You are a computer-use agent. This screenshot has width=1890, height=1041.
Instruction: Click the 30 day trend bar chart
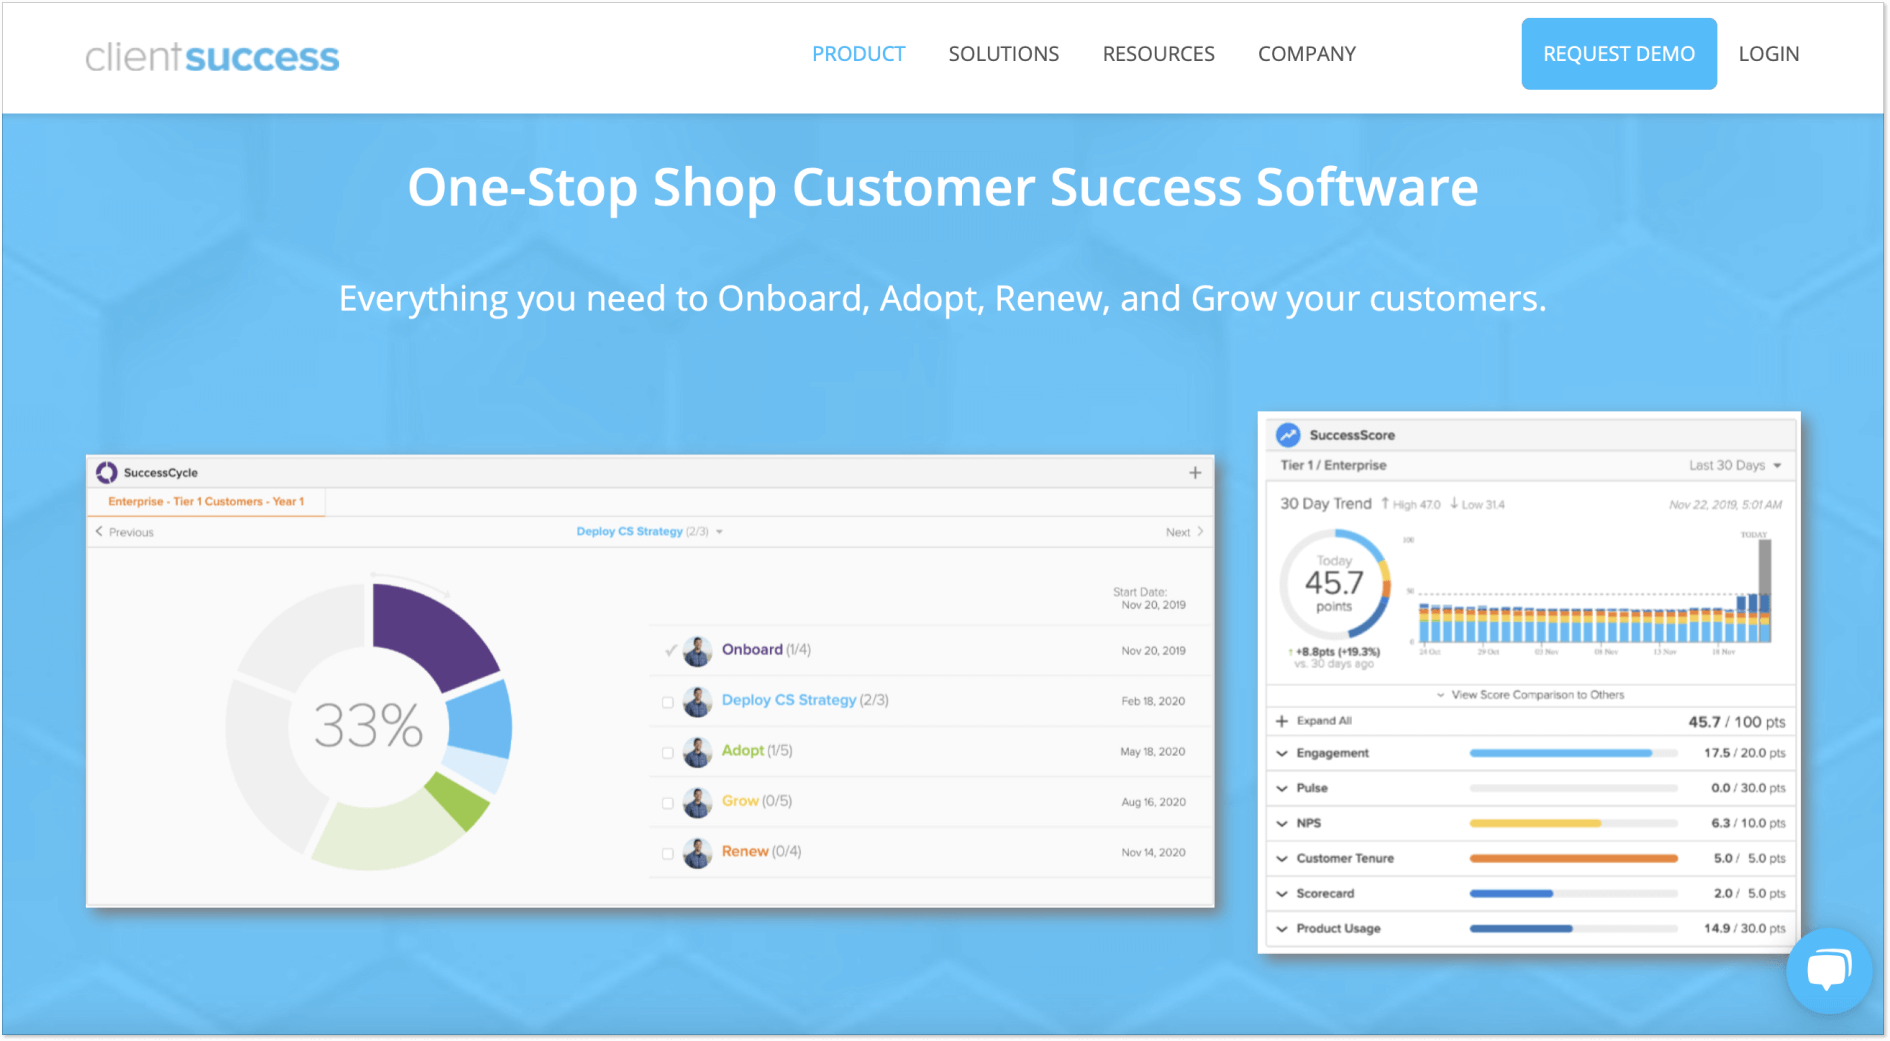point(1590,592)
